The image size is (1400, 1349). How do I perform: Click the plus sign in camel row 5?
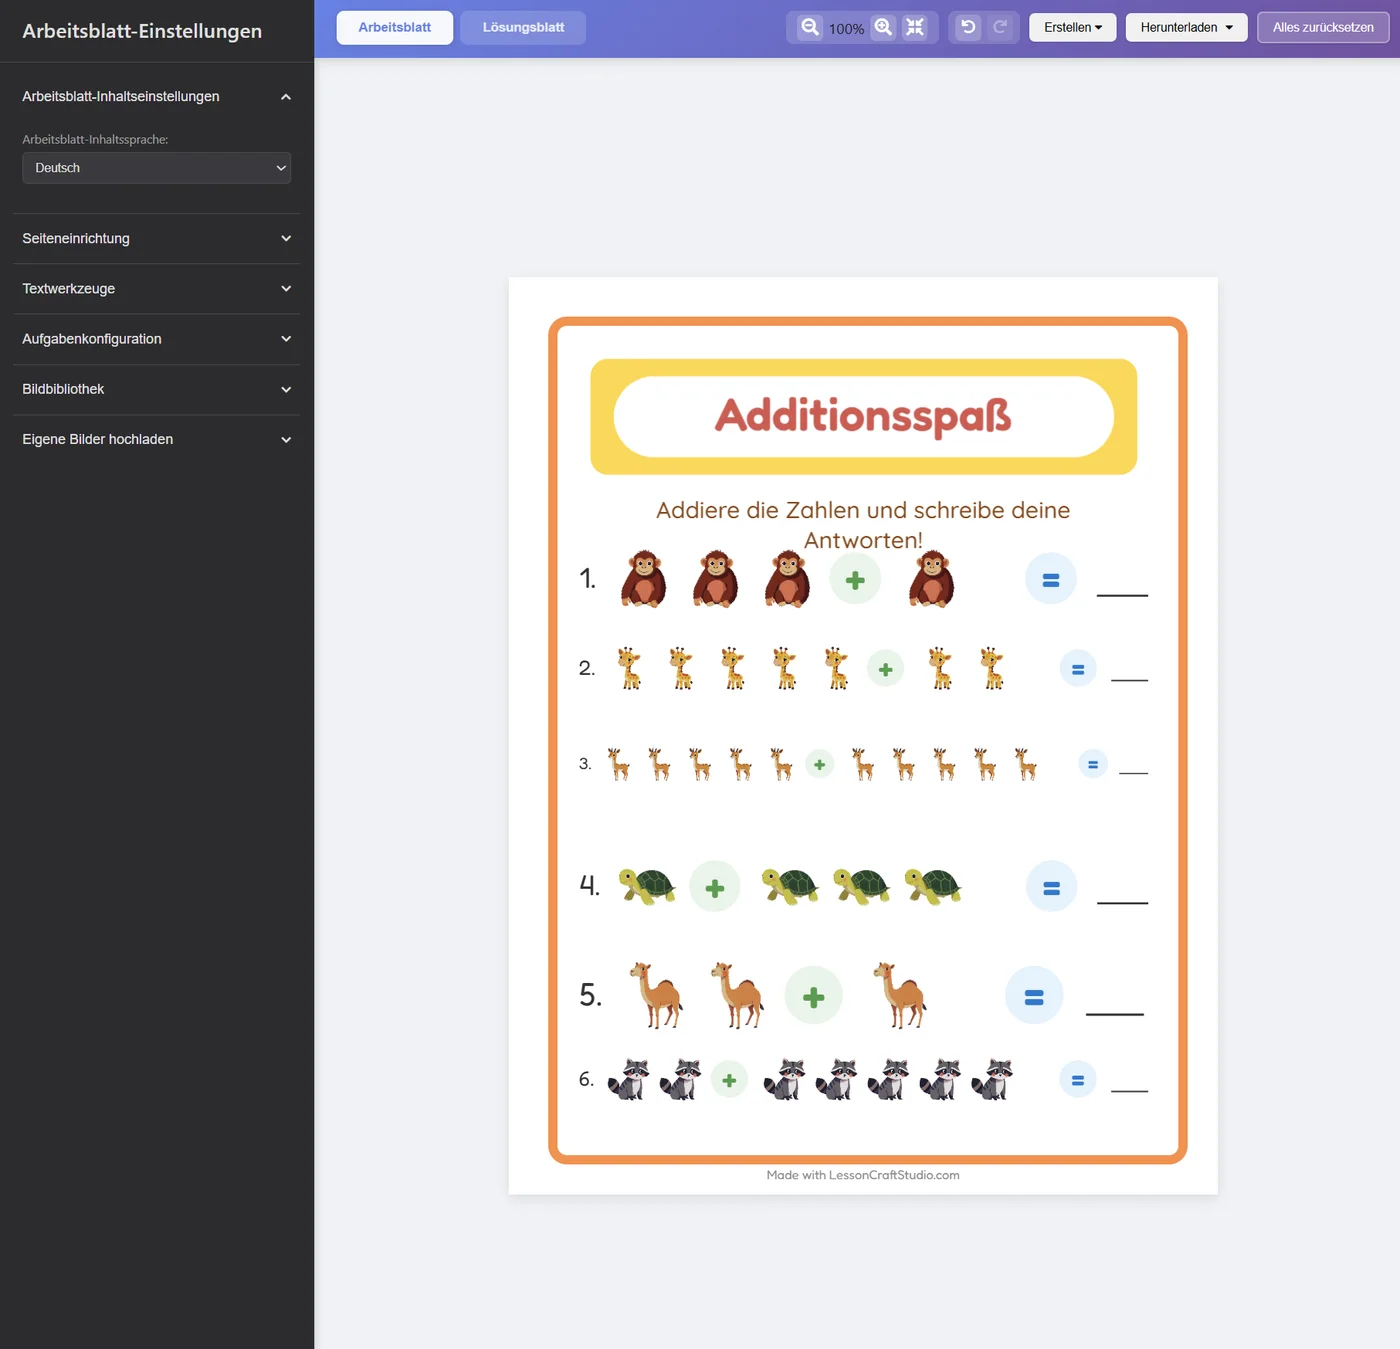coord(814,996)
